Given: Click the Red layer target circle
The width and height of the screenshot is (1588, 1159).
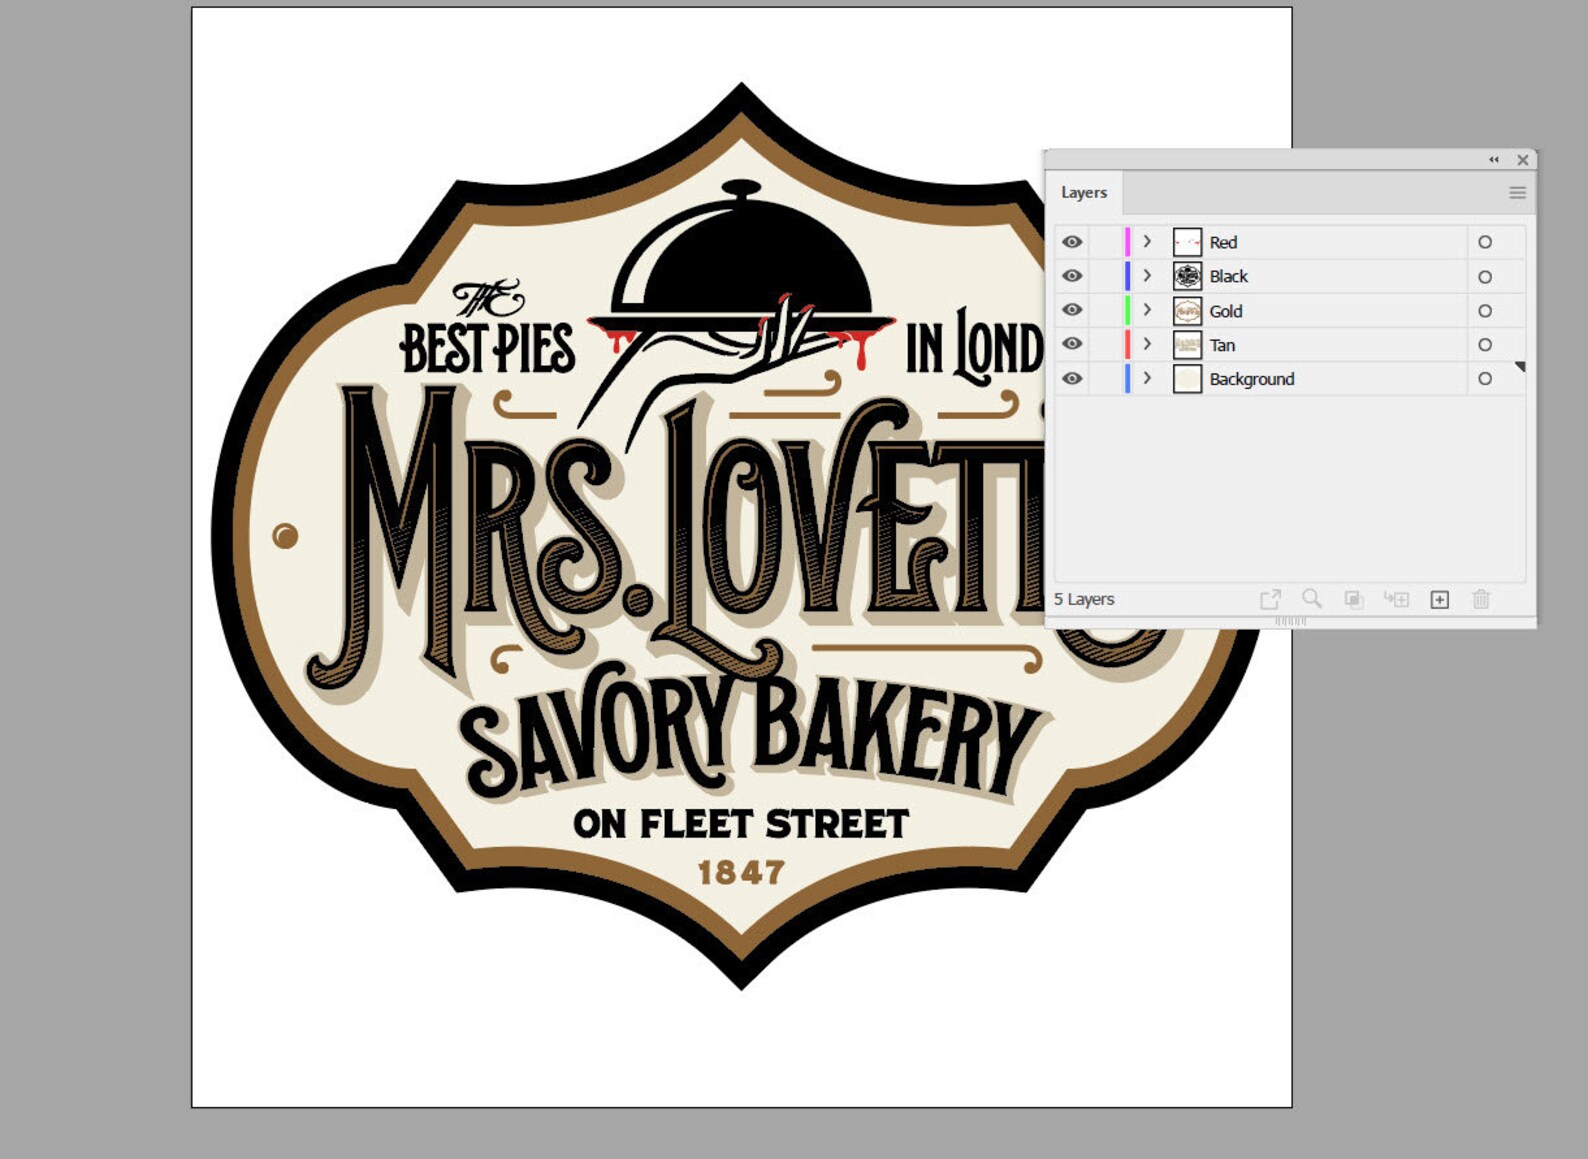Looking at the screenshot, I should [1485, 242].
